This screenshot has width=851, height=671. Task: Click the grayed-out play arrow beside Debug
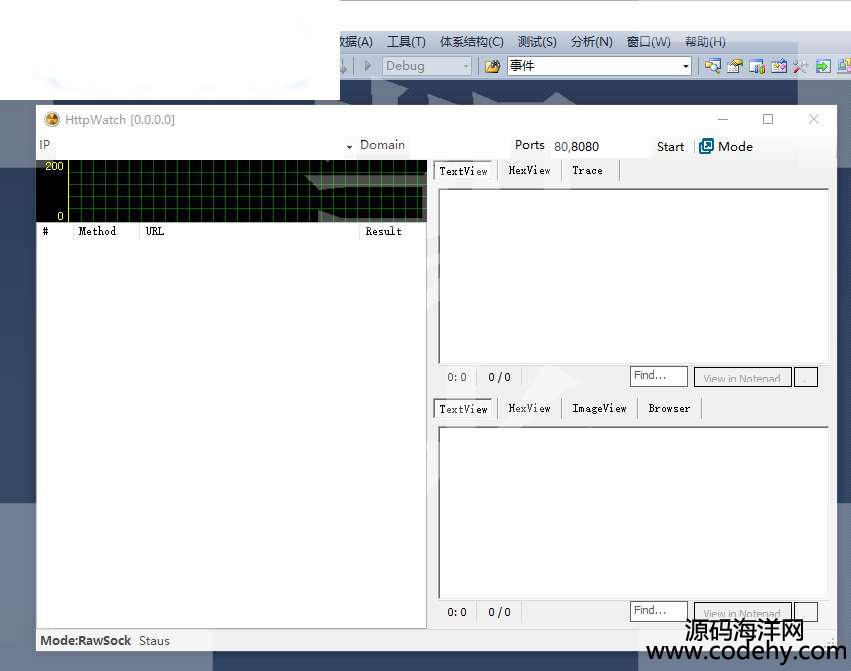click(367, 66)
